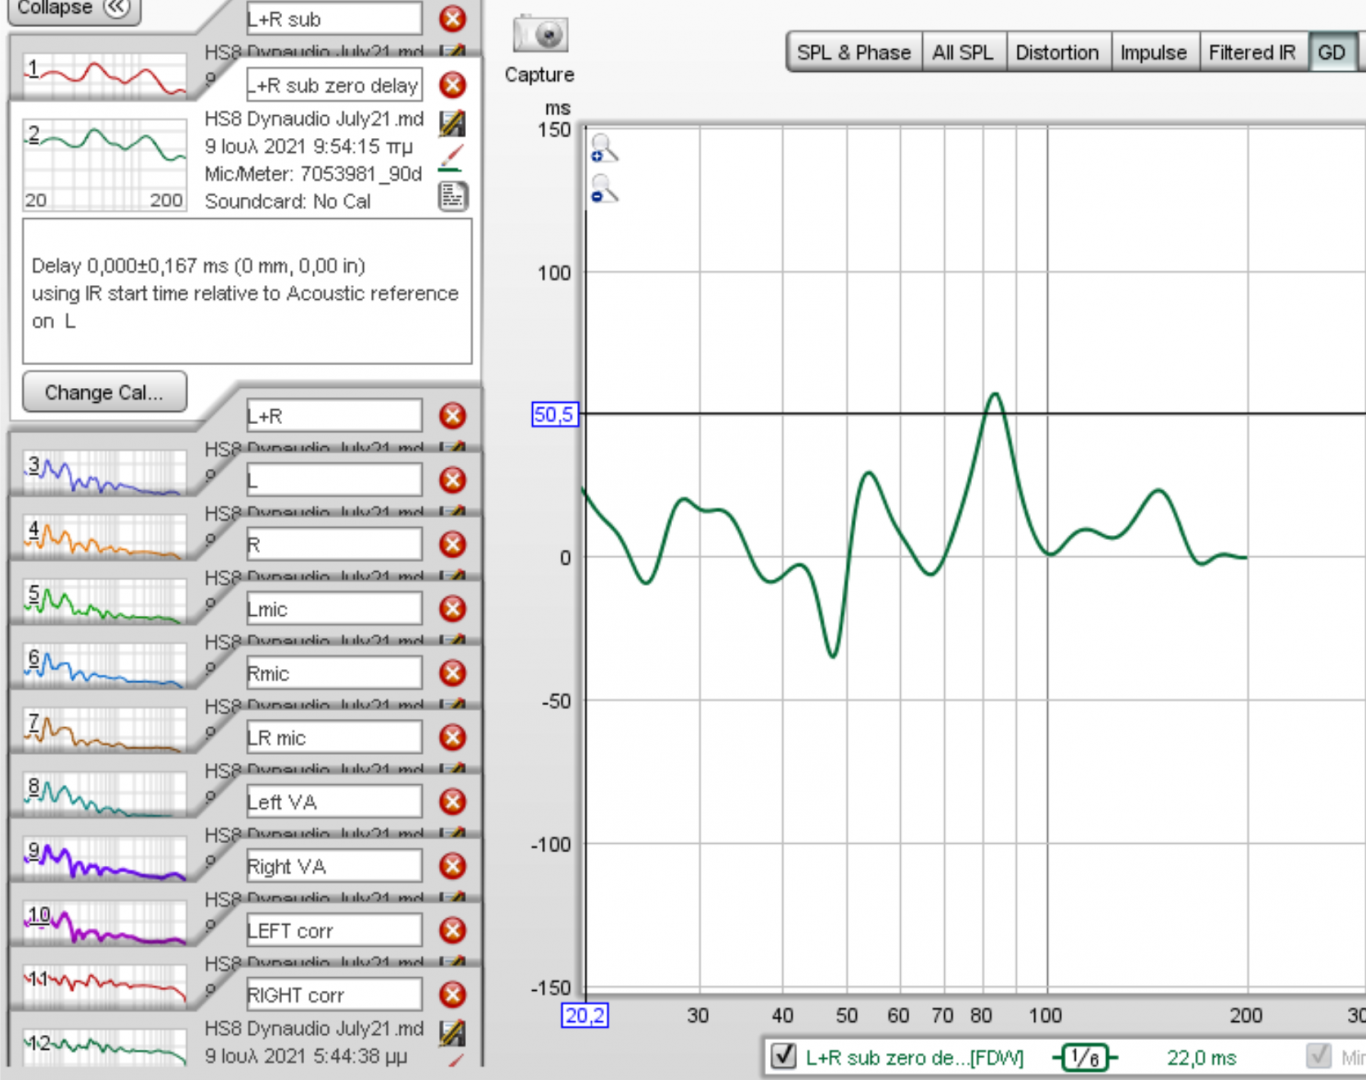Delete the 'LEFT corr' measurement
1366x1080 pixels.
click(453, 930)
